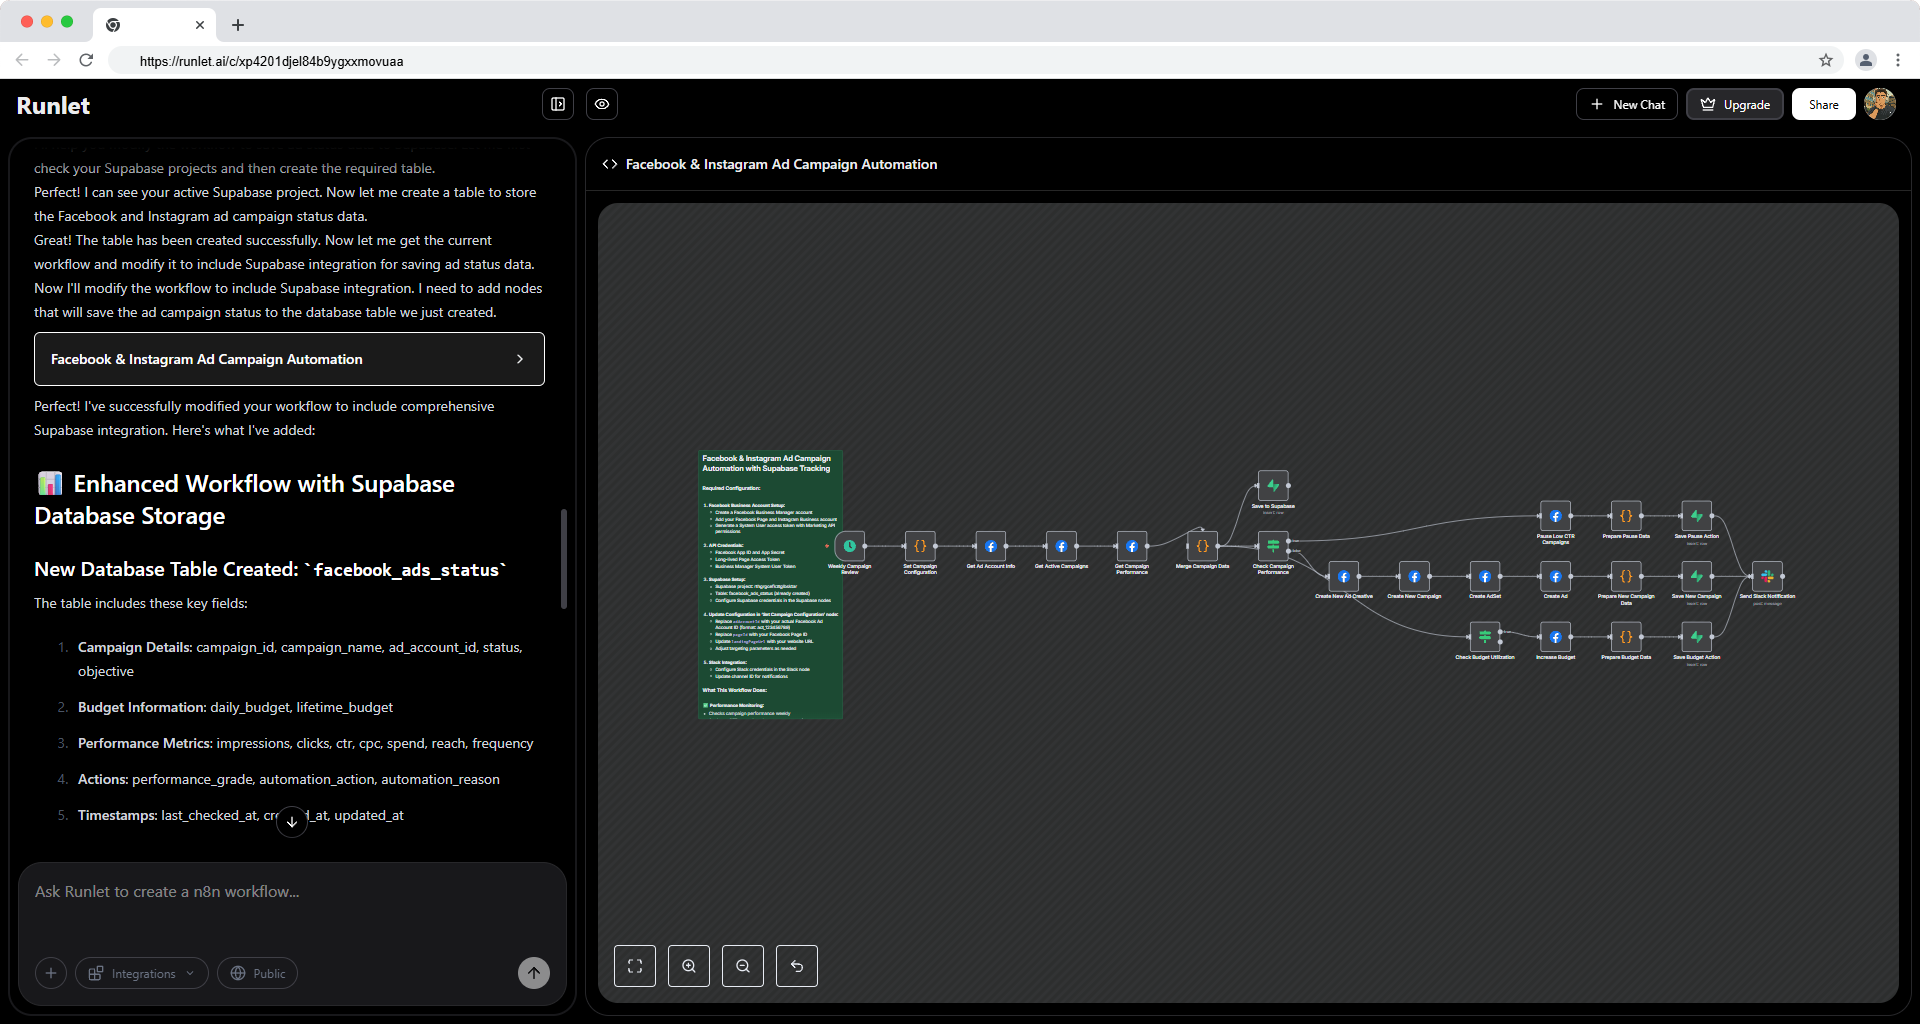Click the code brackets icon in workflow header

[x=610, y=164]
